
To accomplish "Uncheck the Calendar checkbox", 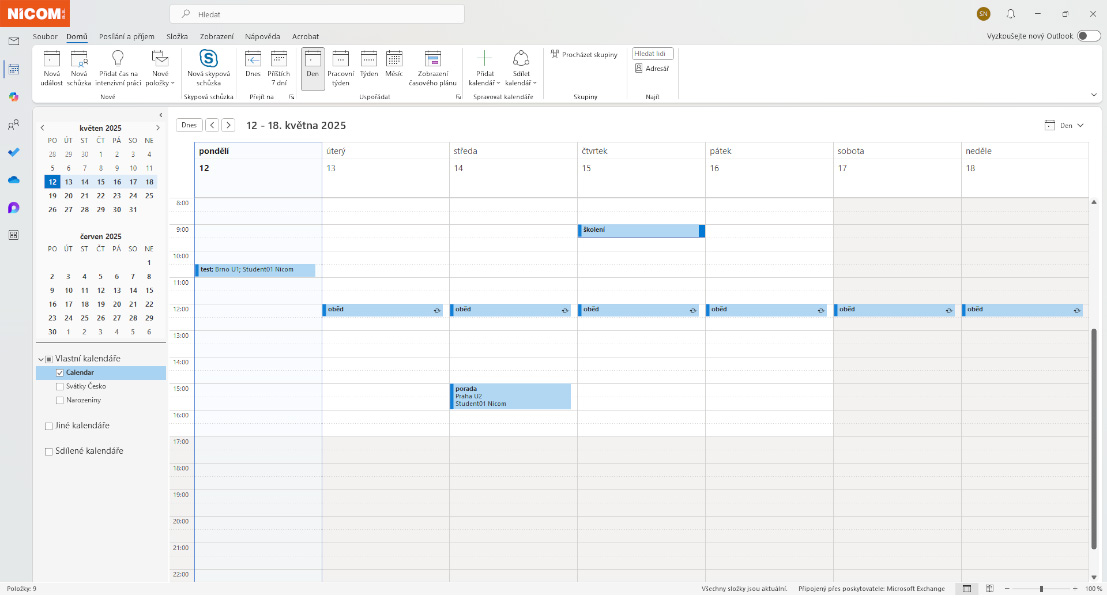I will coord(60,373).
